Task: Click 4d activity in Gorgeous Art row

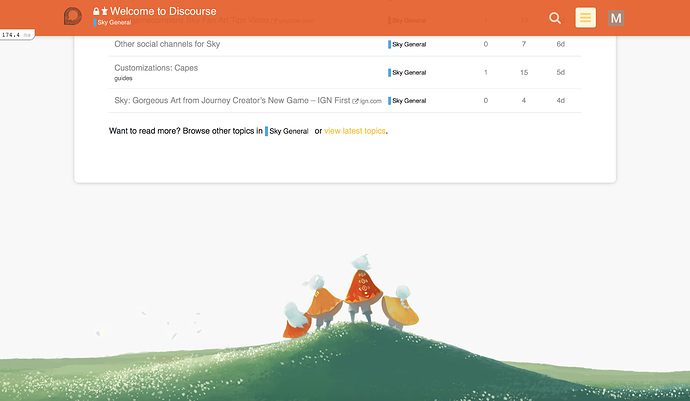Action: pyautogui.click(x=560, y=100)
